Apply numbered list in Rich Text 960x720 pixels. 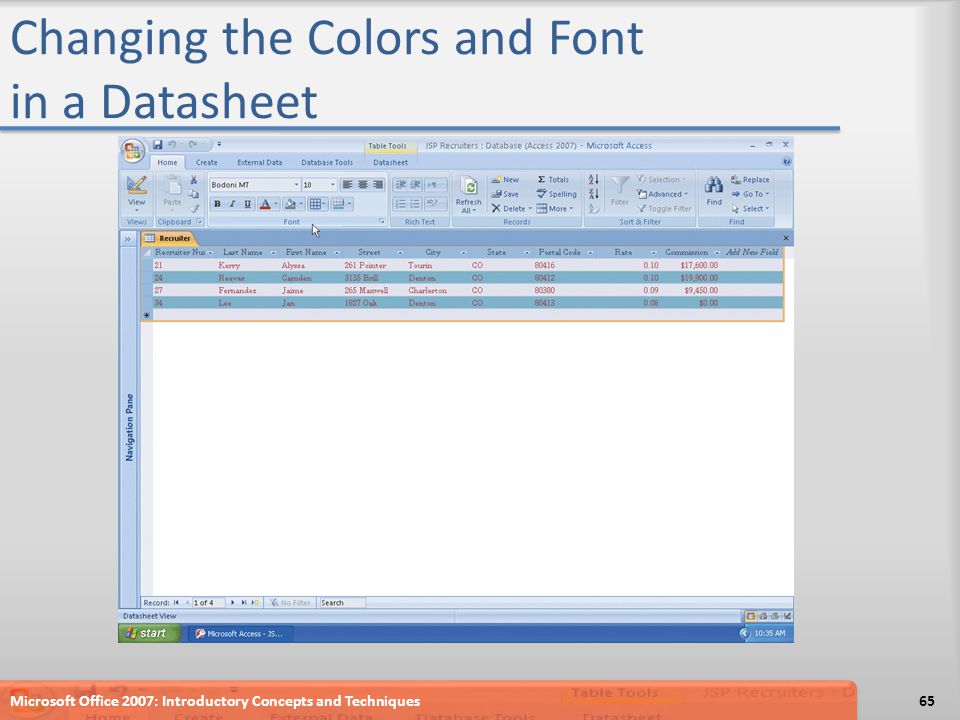[x=400, y=204]
